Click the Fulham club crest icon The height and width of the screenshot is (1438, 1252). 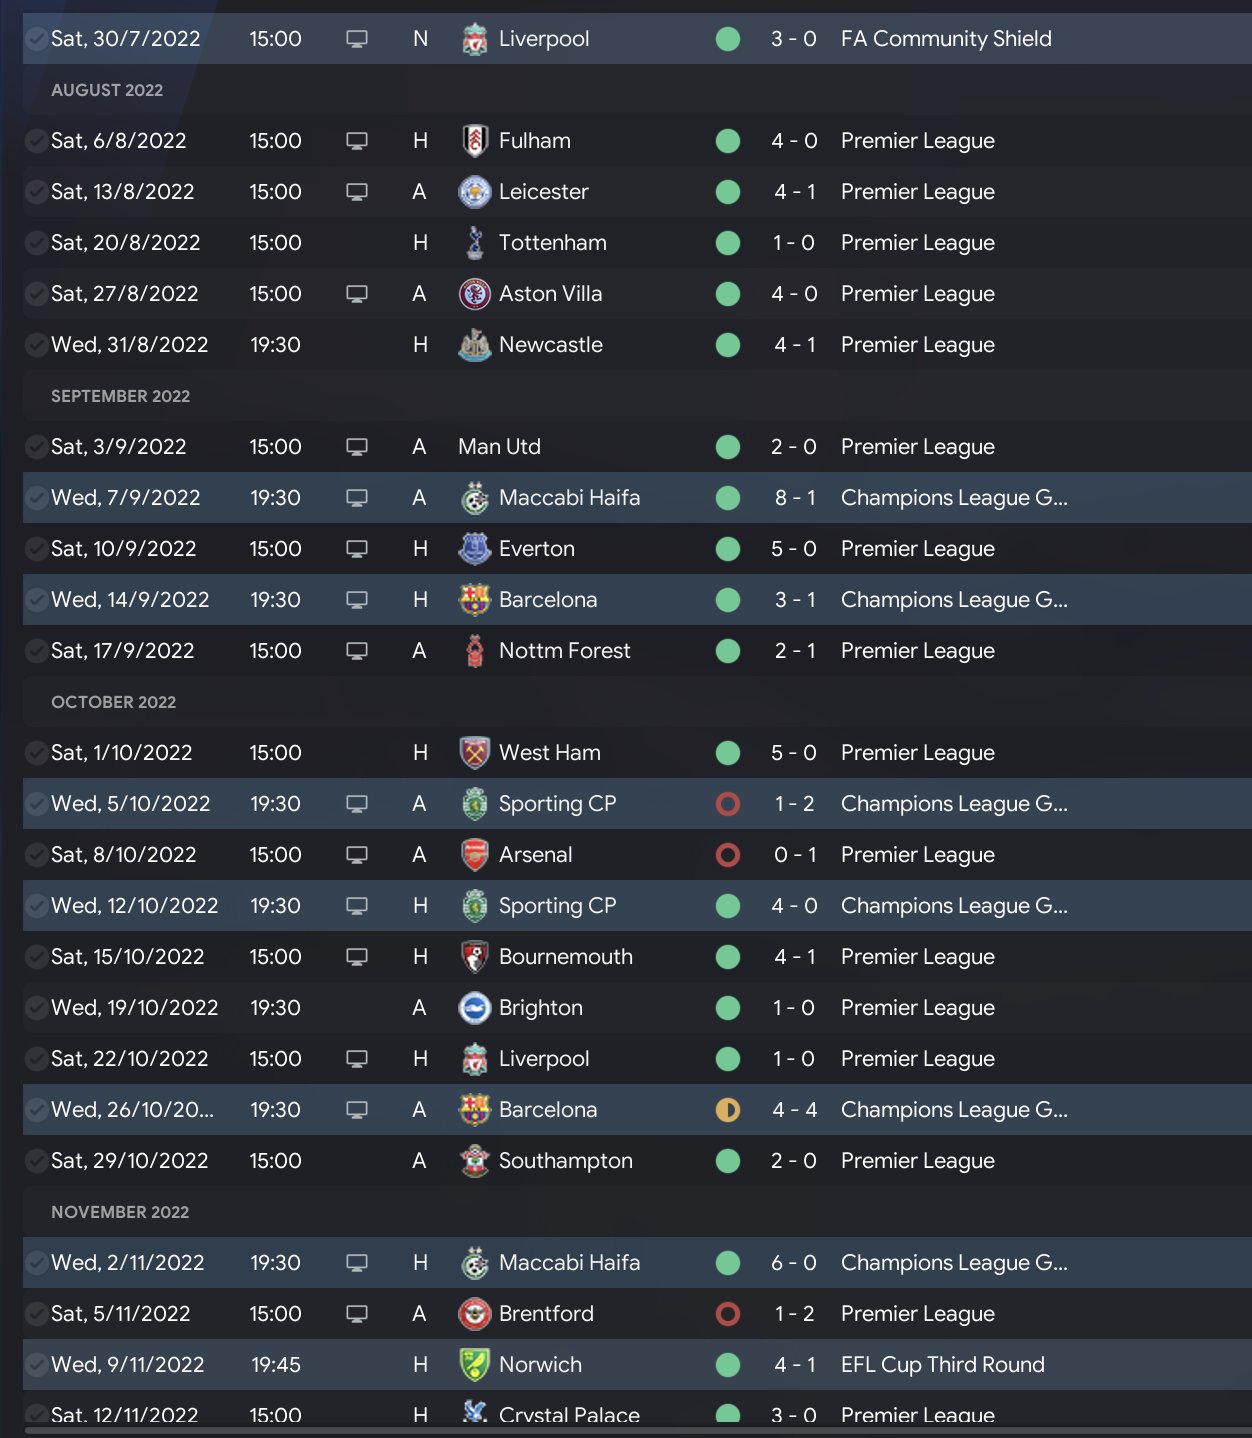coord(475,141)
